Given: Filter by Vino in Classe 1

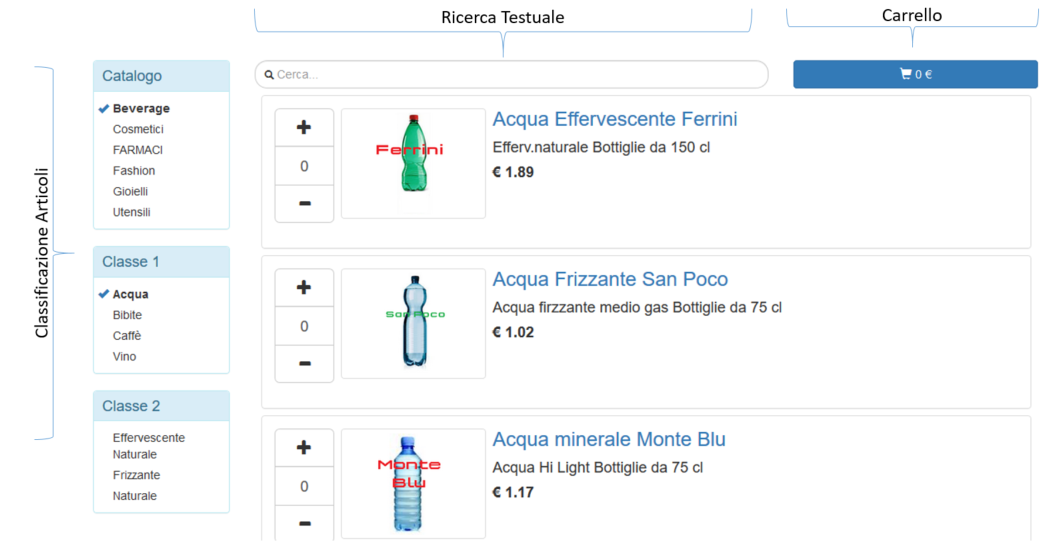Looking at the screenshot, I should [x=124, y=356].
